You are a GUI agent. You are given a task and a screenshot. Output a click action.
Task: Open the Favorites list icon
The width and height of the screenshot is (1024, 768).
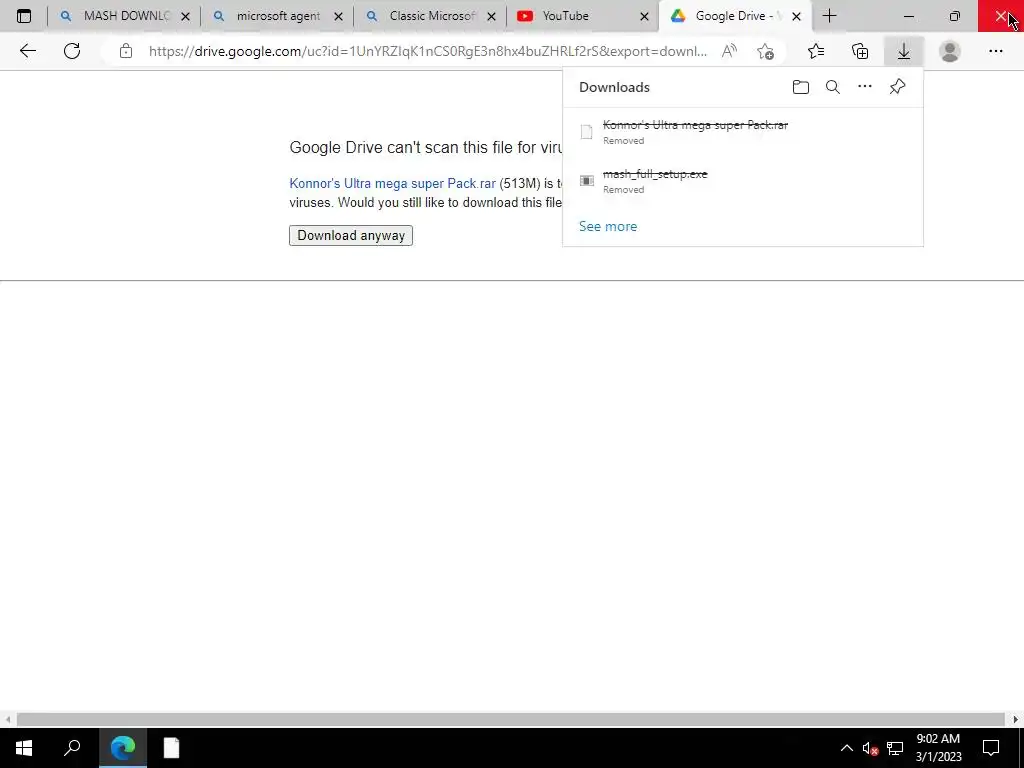816,51
